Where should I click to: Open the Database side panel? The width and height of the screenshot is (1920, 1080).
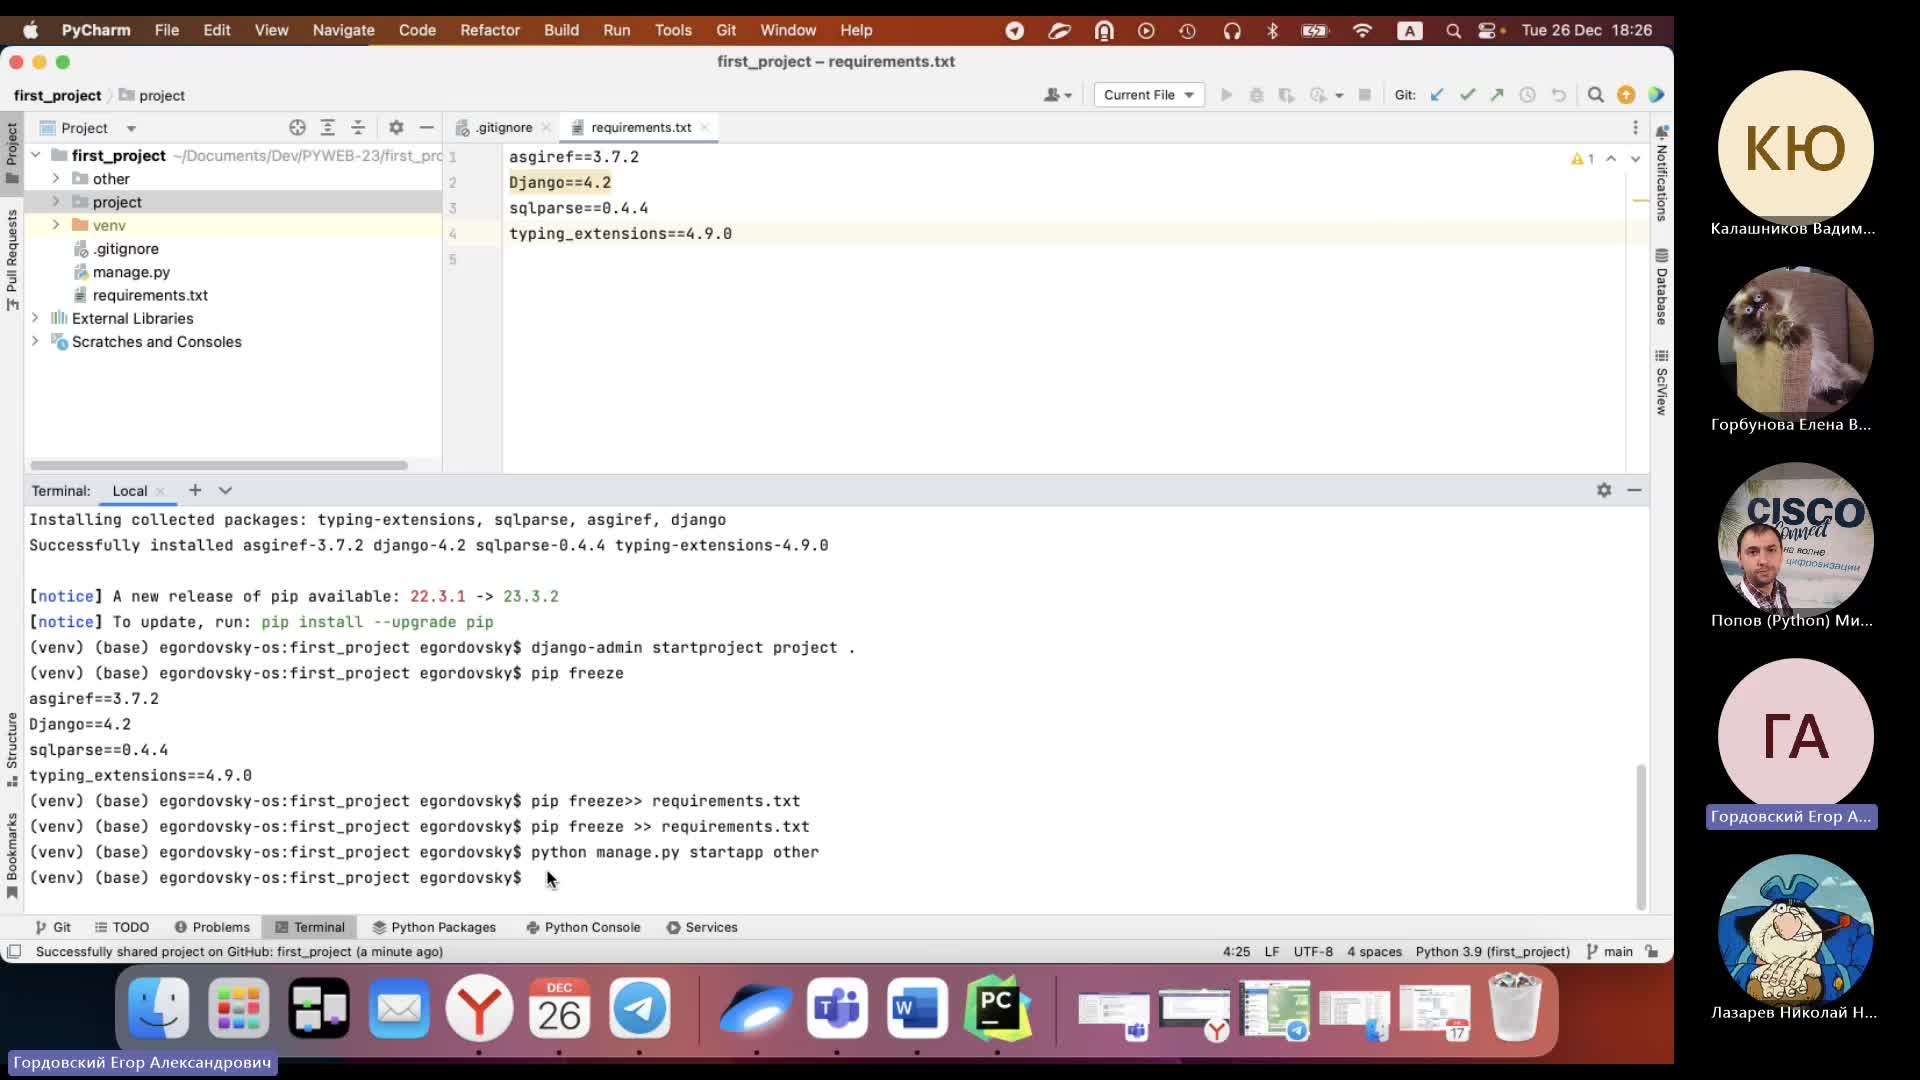1661,287
